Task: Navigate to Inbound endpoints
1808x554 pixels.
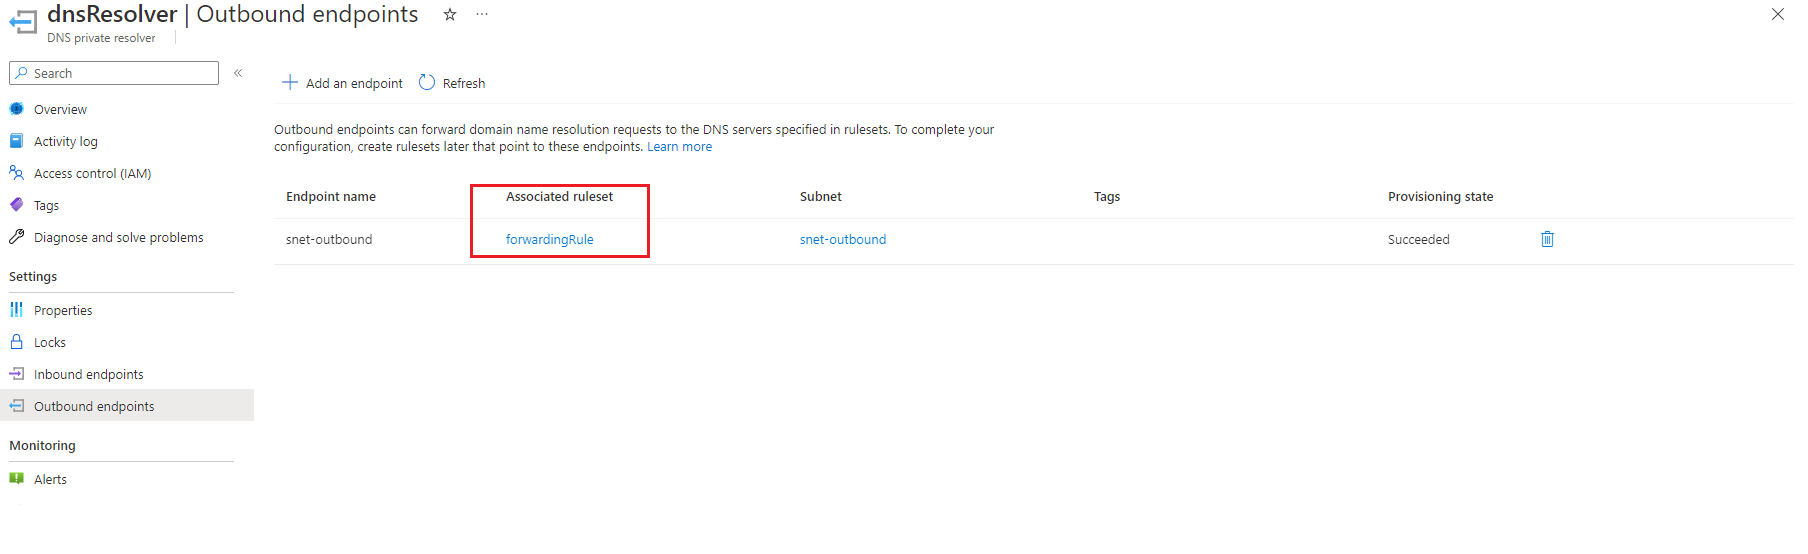Action: pos(89,374)
